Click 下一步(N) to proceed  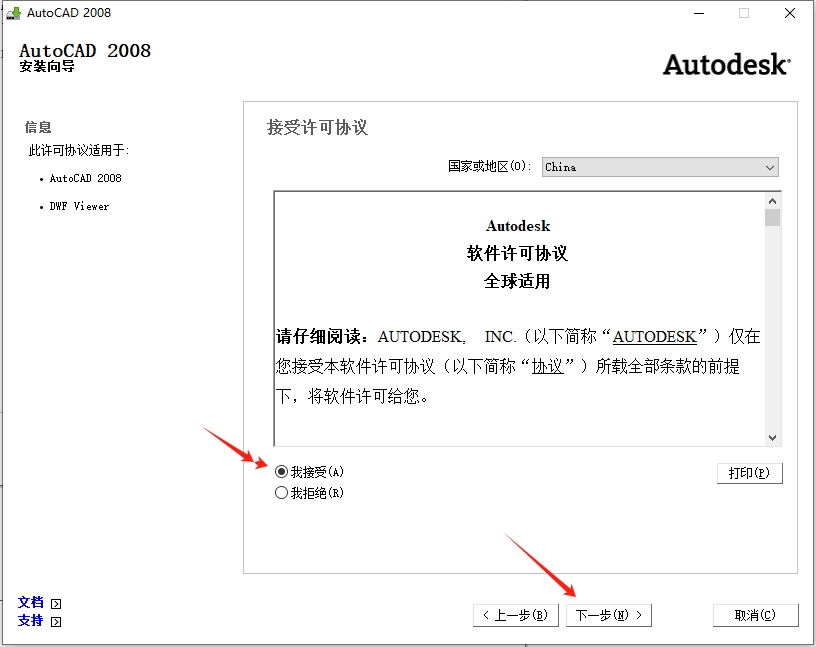click(x=609, y=615)
